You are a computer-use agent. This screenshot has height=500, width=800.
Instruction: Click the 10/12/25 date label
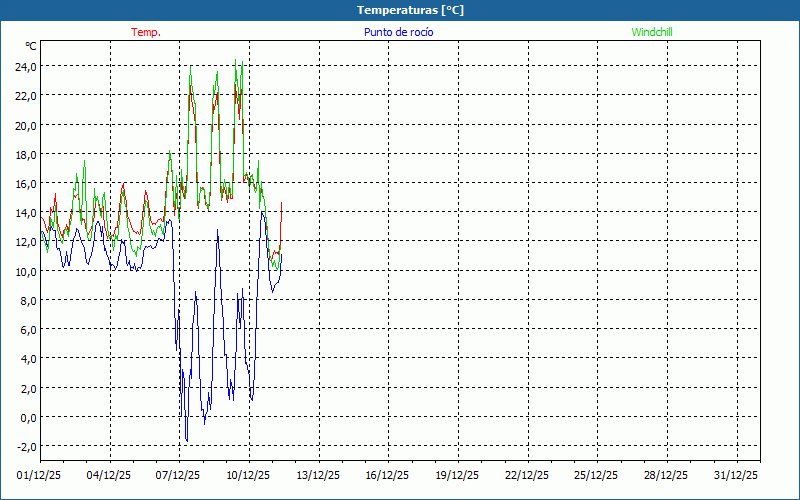click(248, 476)
